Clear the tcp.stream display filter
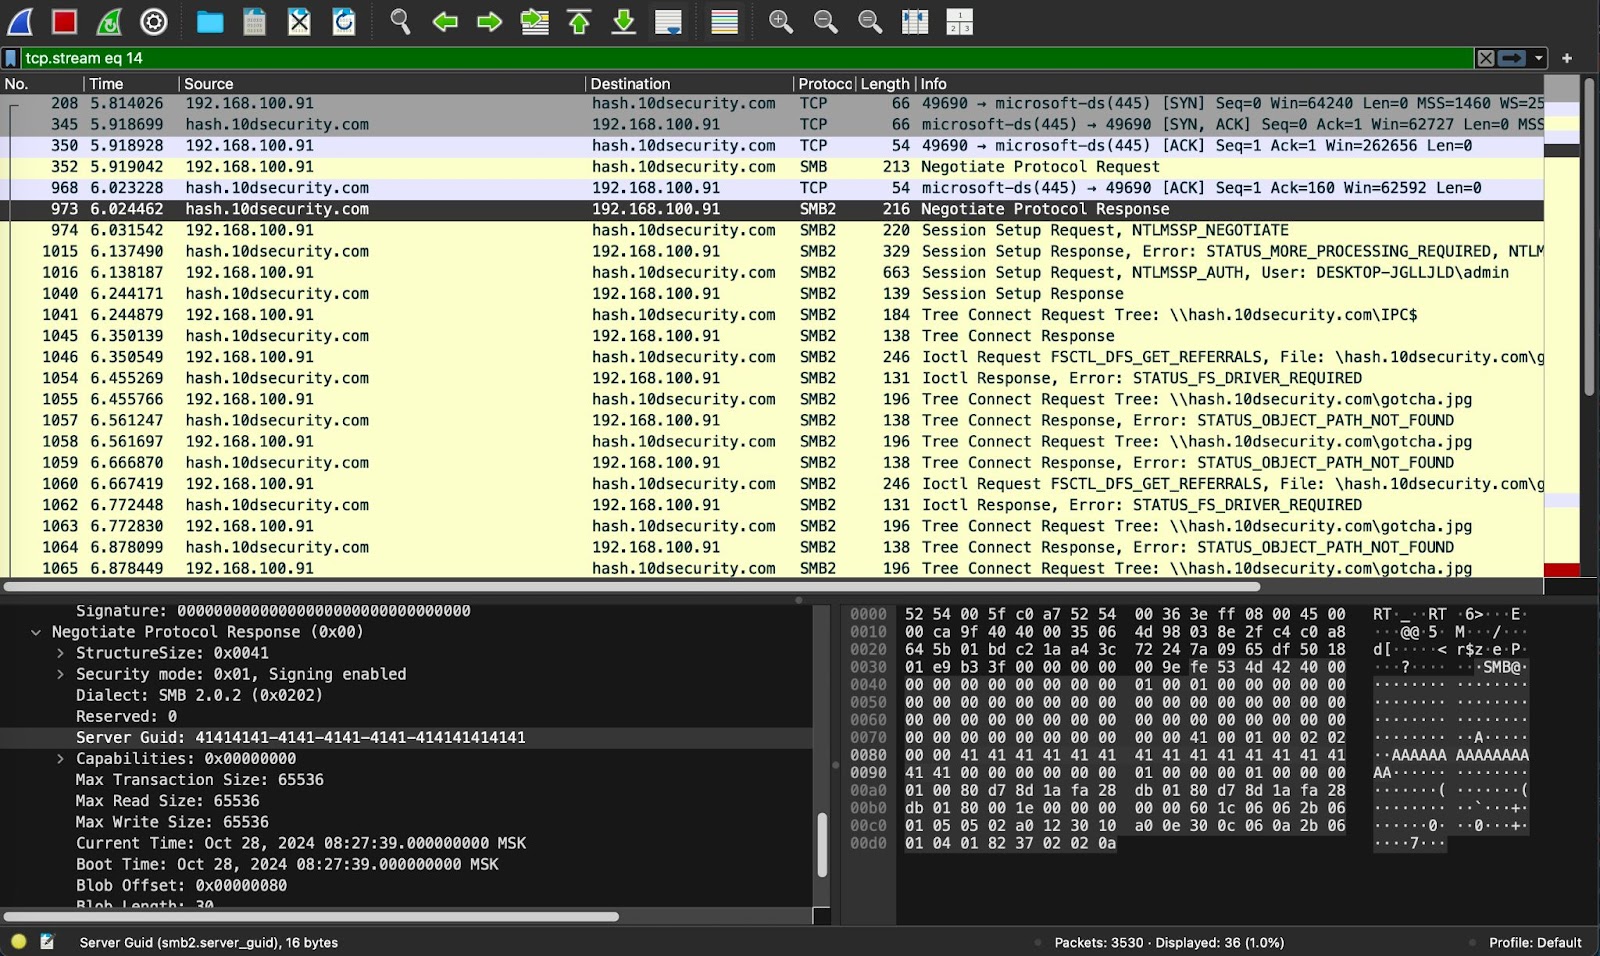Viewport: 1600px width, 956px height. tap(1486, 58)
